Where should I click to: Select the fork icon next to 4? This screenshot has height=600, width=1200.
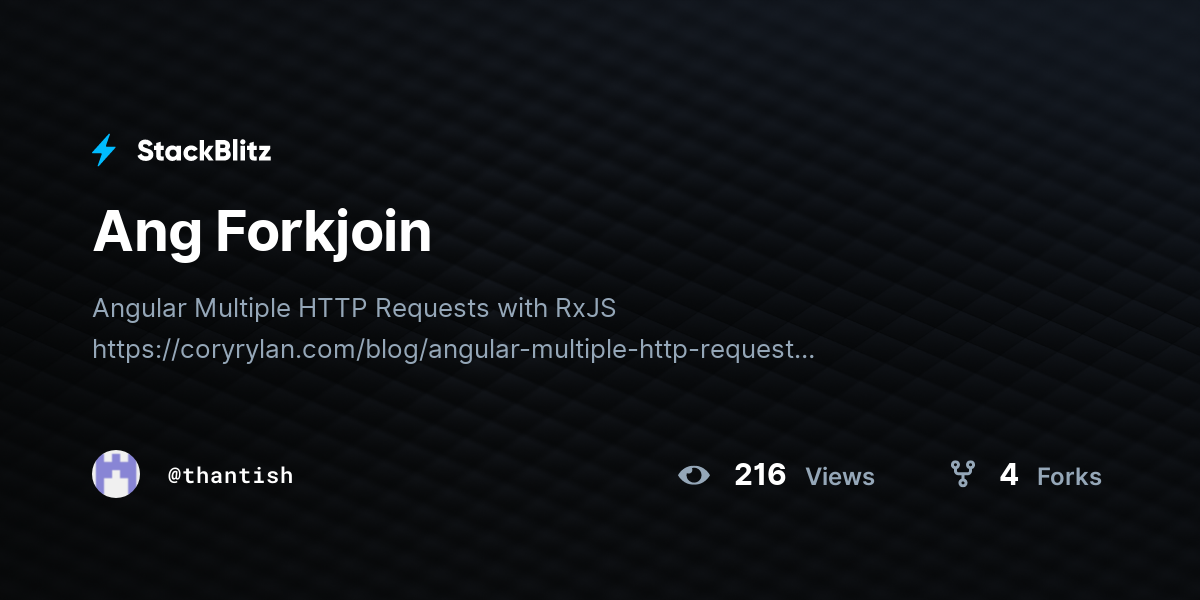[x=962, y=474]
